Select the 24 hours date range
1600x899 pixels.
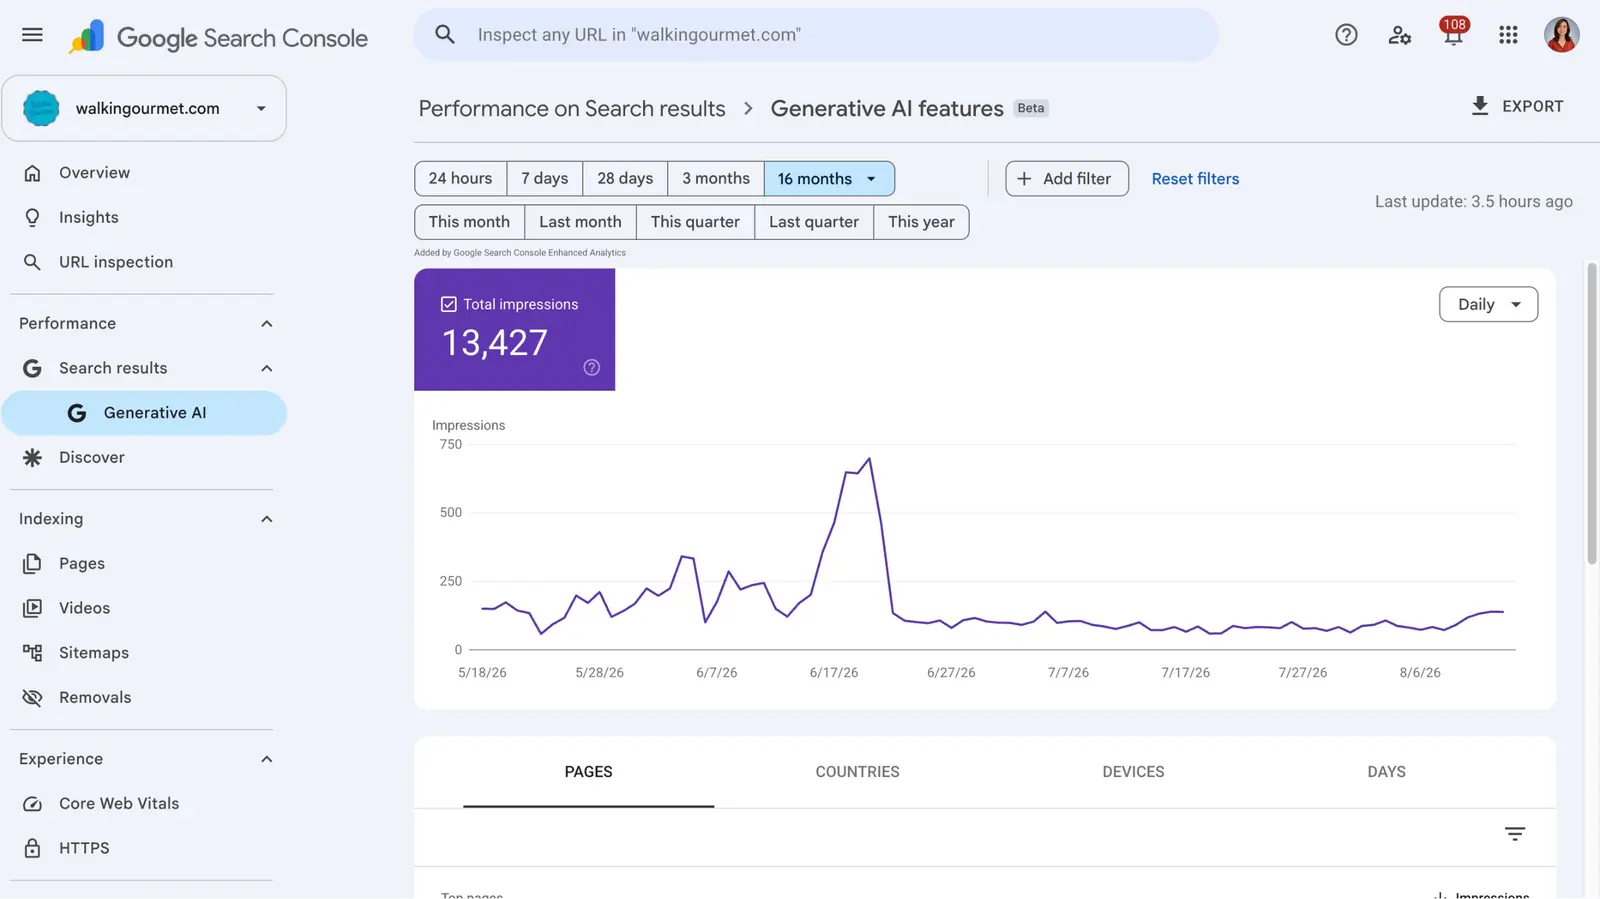[461, 179]
